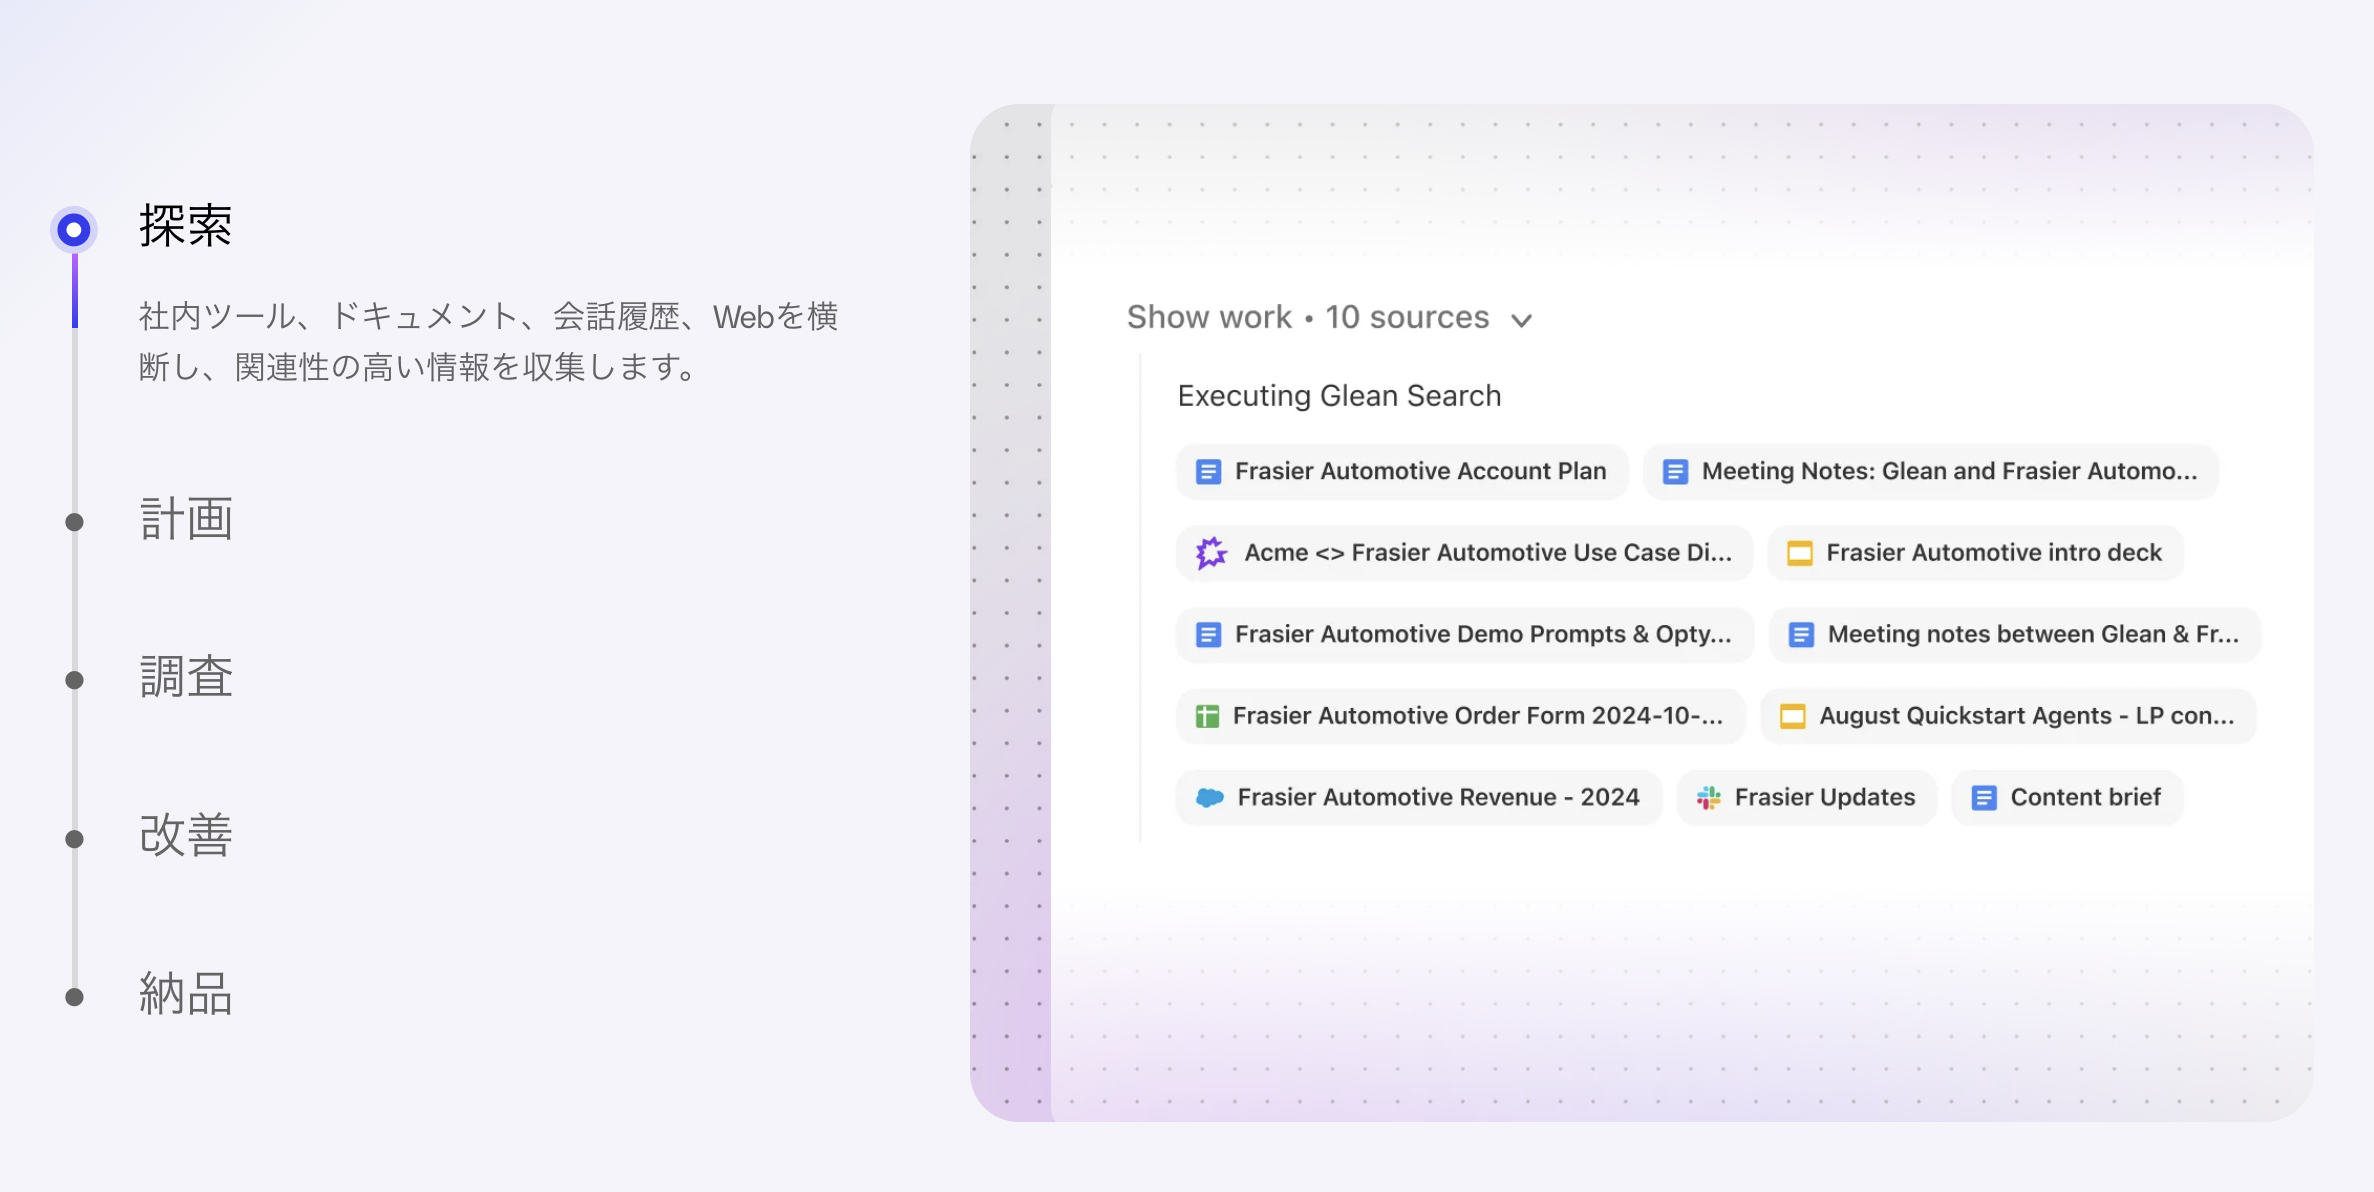Click the Slack icon on Frasier Updates
The width and height of the screenshot is (2374, 1192).
tap(1708, 797)
